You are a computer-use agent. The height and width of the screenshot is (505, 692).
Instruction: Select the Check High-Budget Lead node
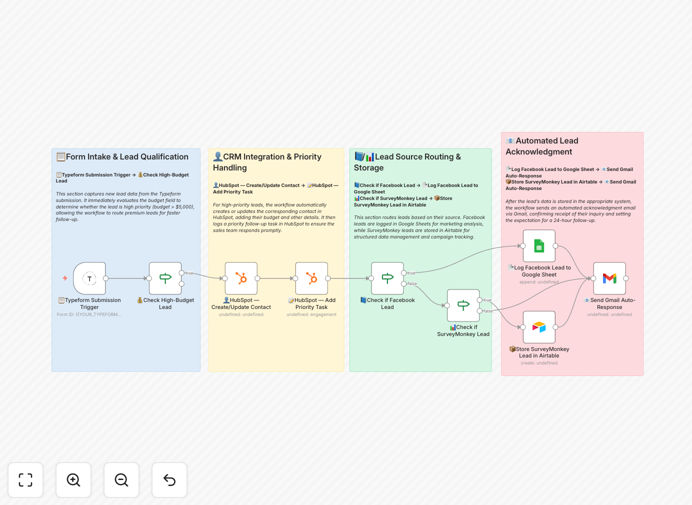165,279
